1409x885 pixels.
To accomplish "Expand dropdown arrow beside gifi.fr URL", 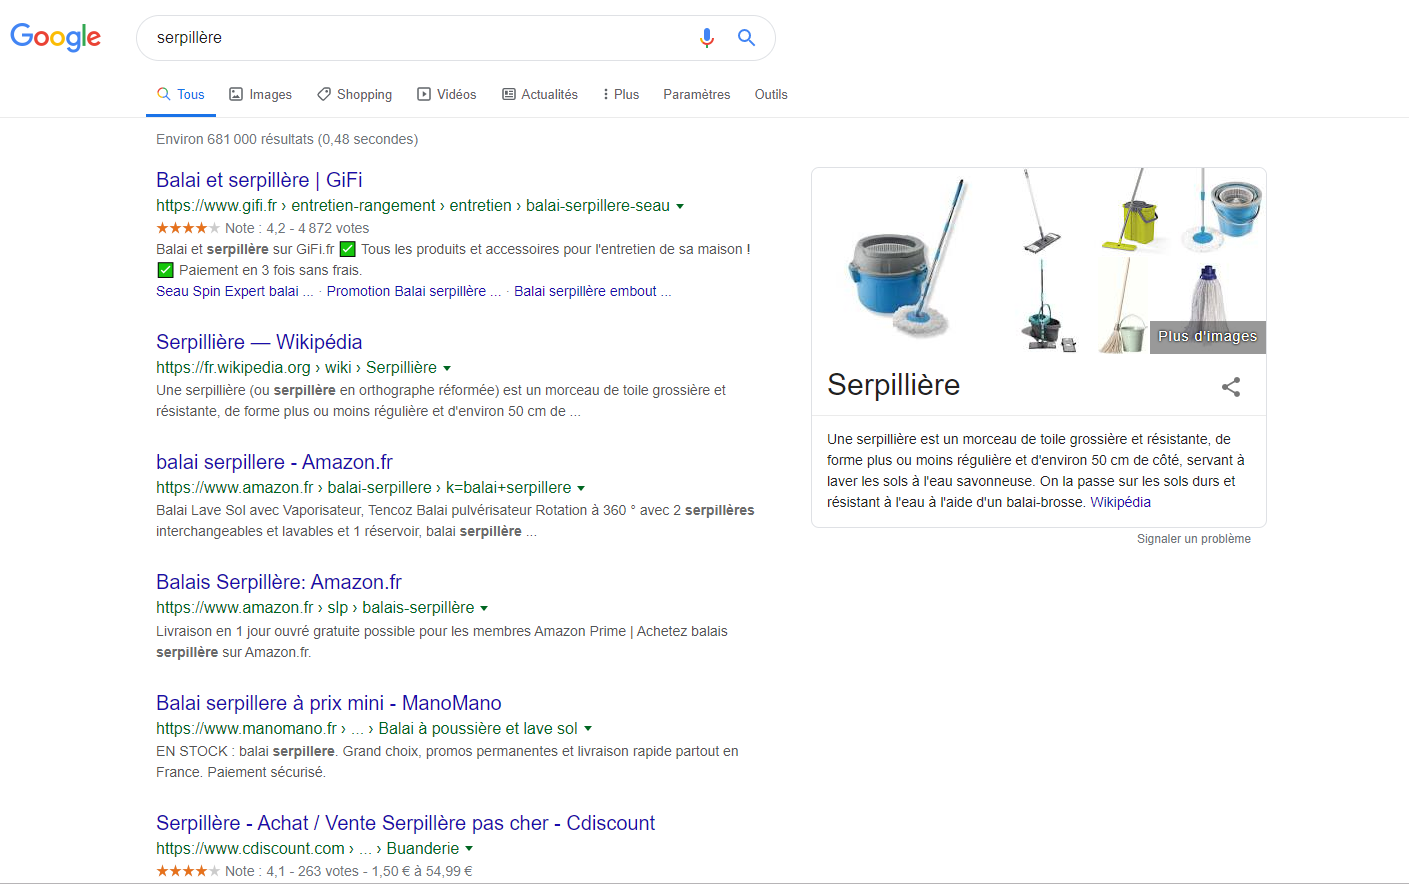I will coord(680,206).
